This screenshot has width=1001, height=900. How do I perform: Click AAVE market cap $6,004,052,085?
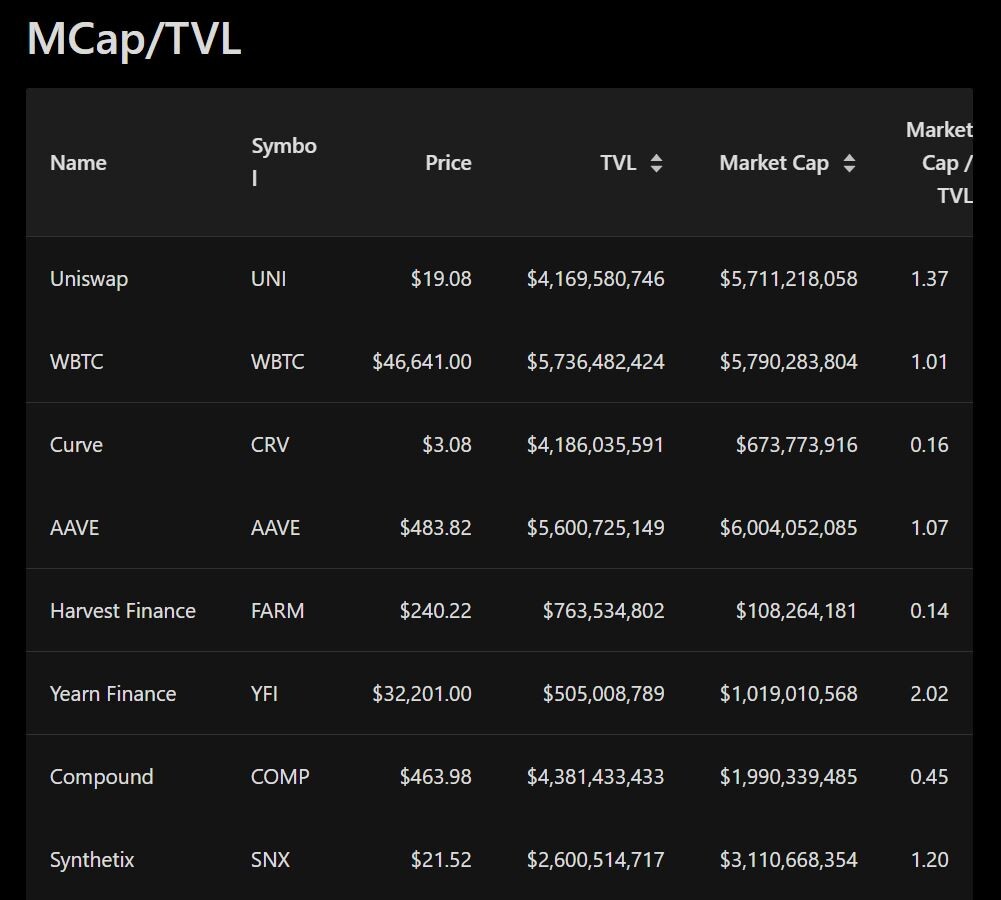pos(788,527)
